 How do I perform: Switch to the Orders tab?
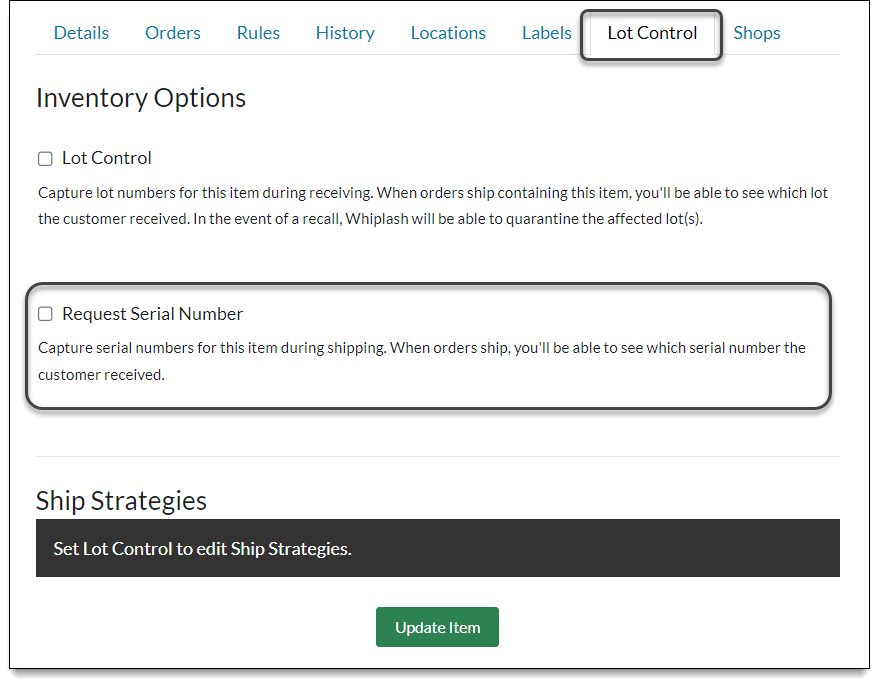click(x=173, y=33)
